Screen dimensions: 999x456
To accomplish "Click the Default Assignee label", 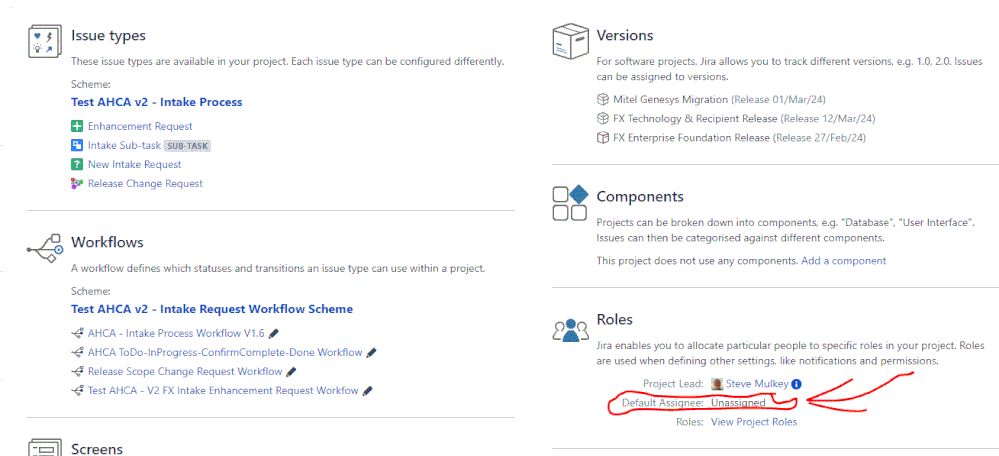I will [x=663, y=403].
